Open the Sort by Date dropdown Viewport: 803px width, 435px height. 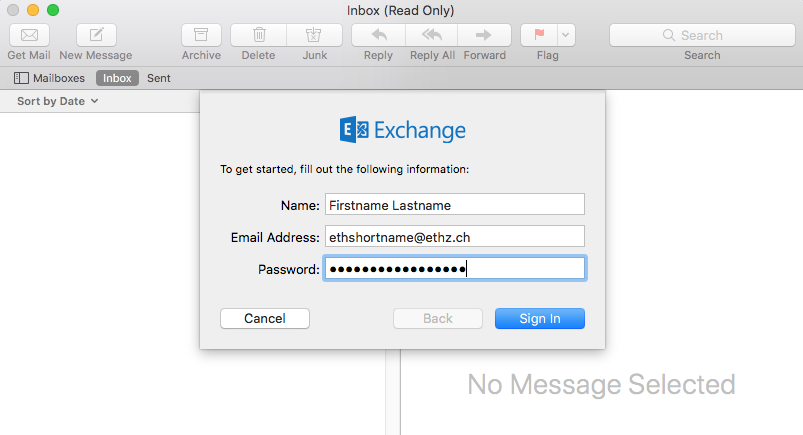(57, 101)
